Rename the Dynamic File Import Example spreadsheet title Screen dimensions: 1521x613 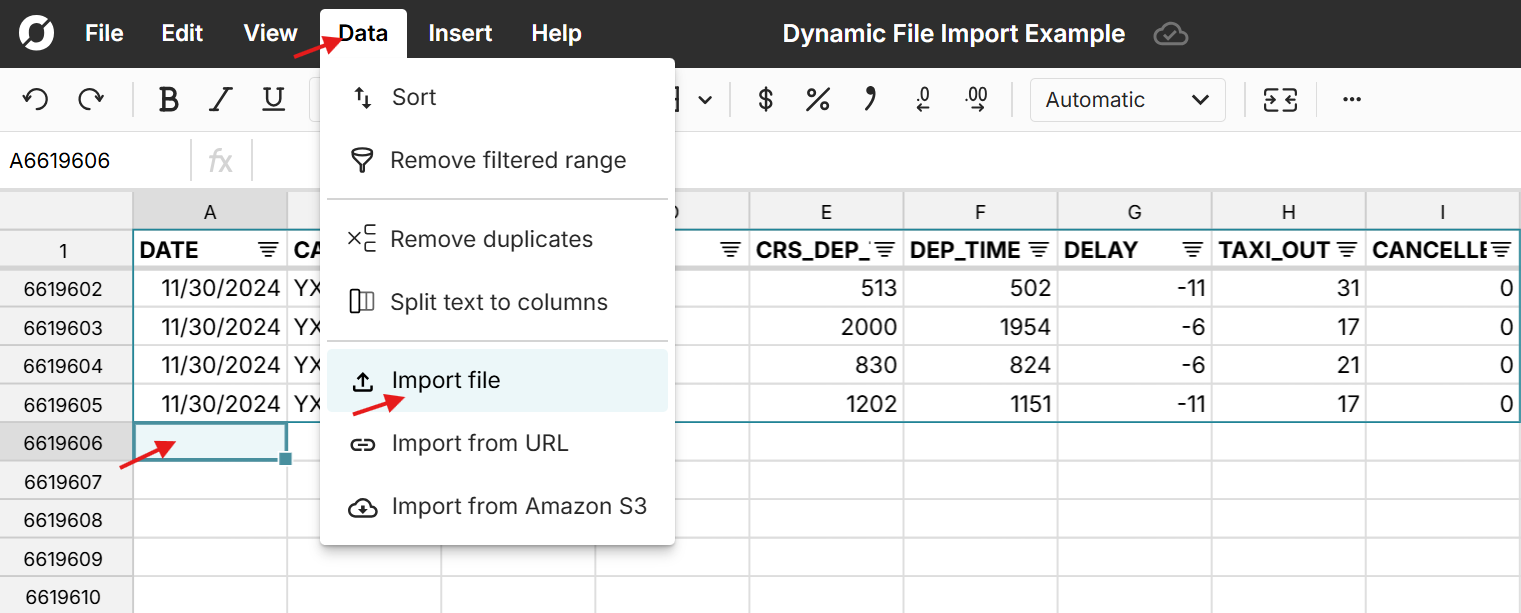tap(953, 33)
